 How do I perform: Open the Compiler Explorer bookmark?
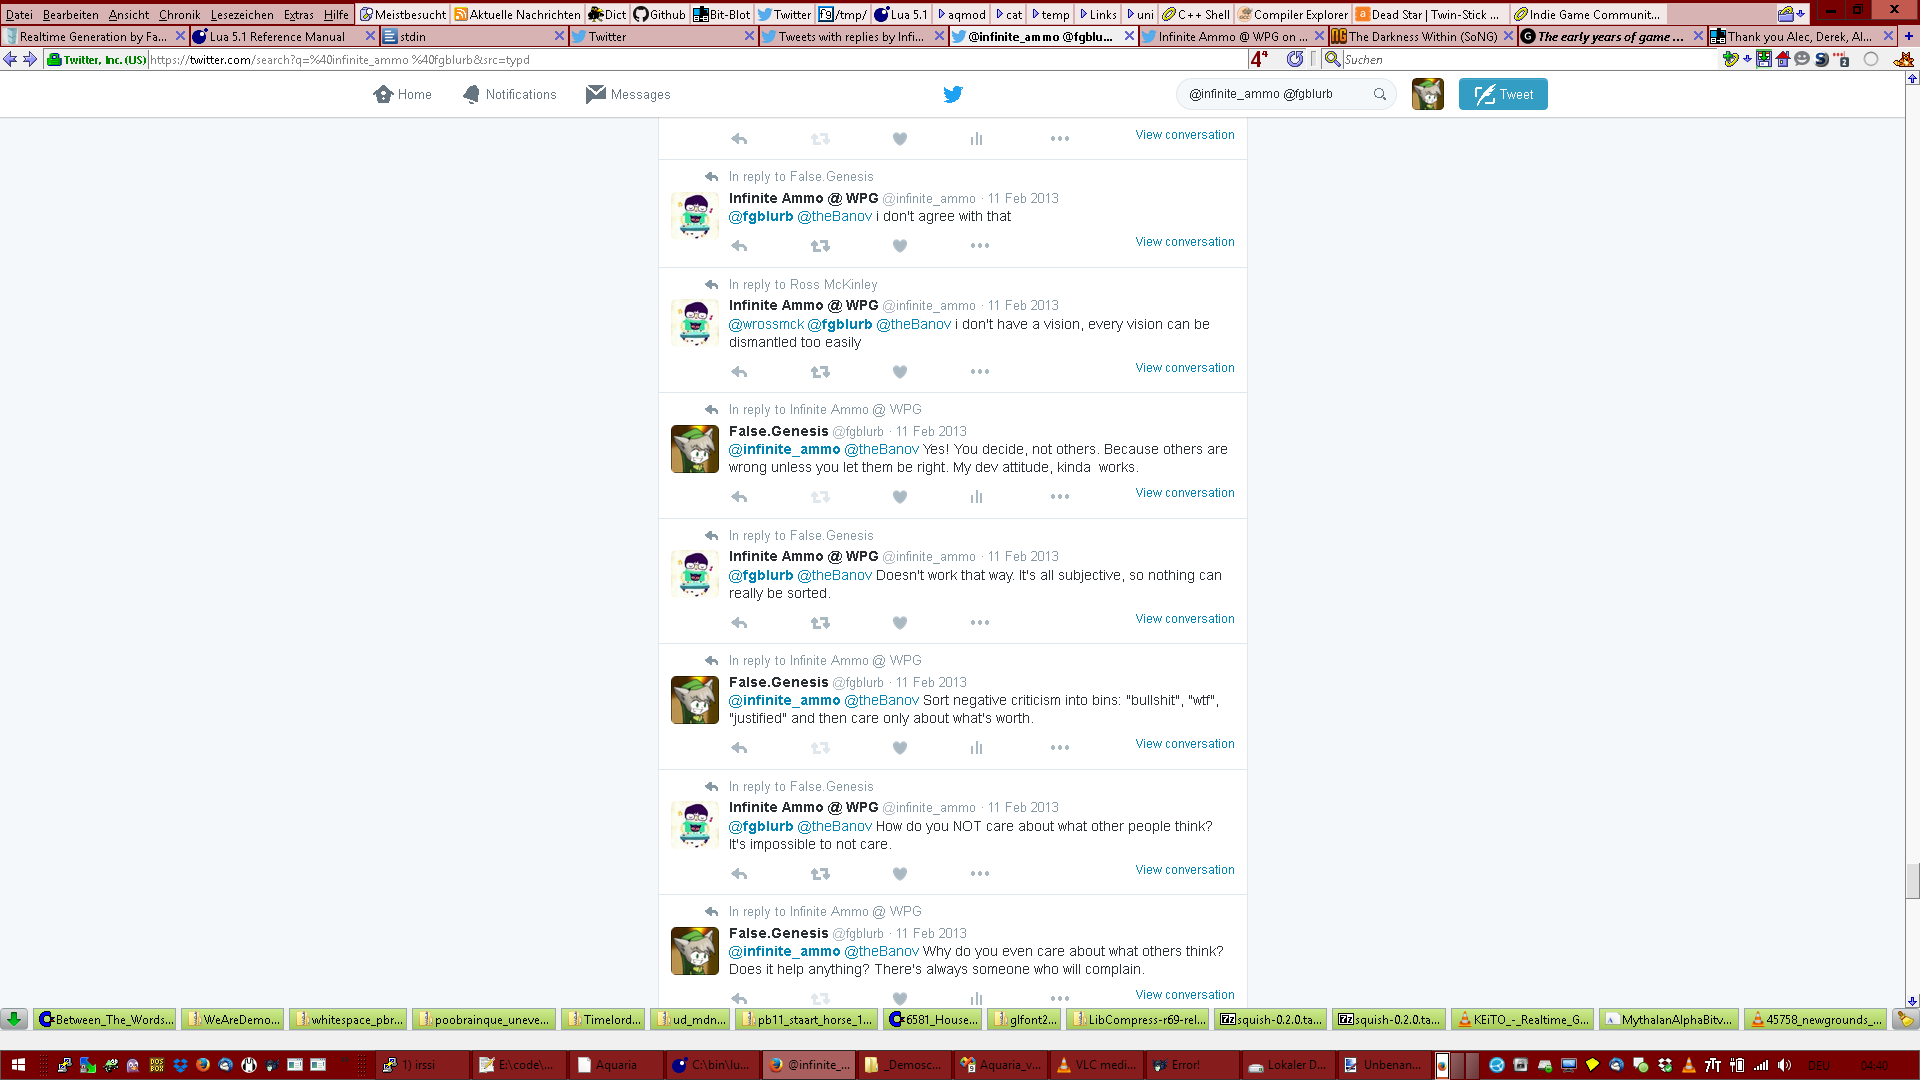click(x=1292, y=14)
